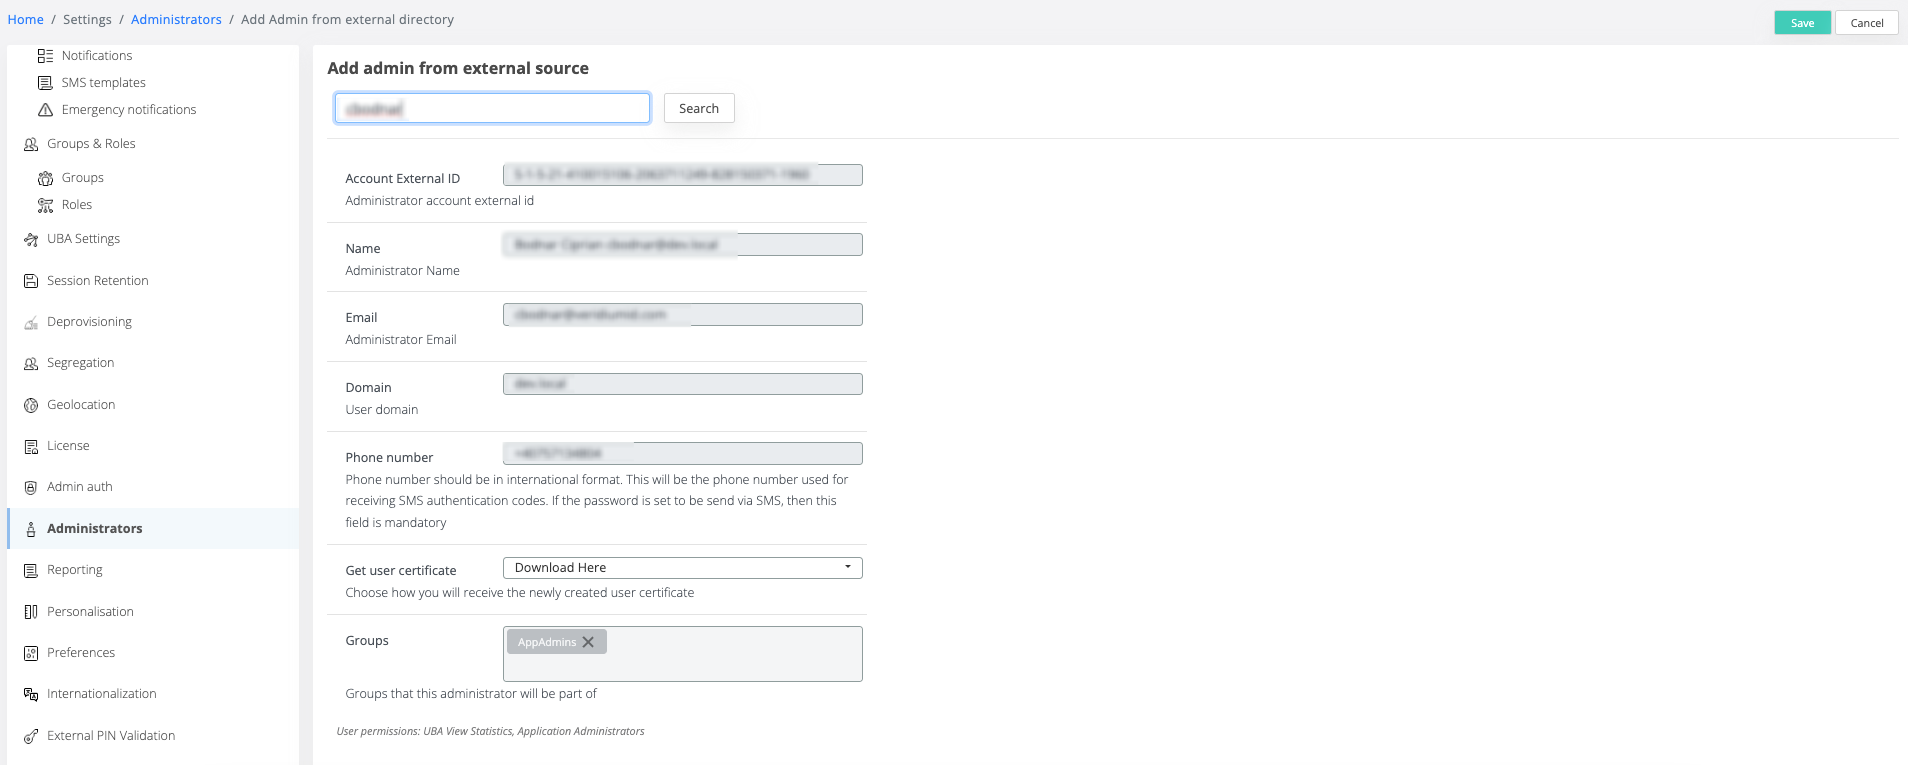Click the Groups & Roles icon
The image size is (1908, 765).
[x=31, y=144]
